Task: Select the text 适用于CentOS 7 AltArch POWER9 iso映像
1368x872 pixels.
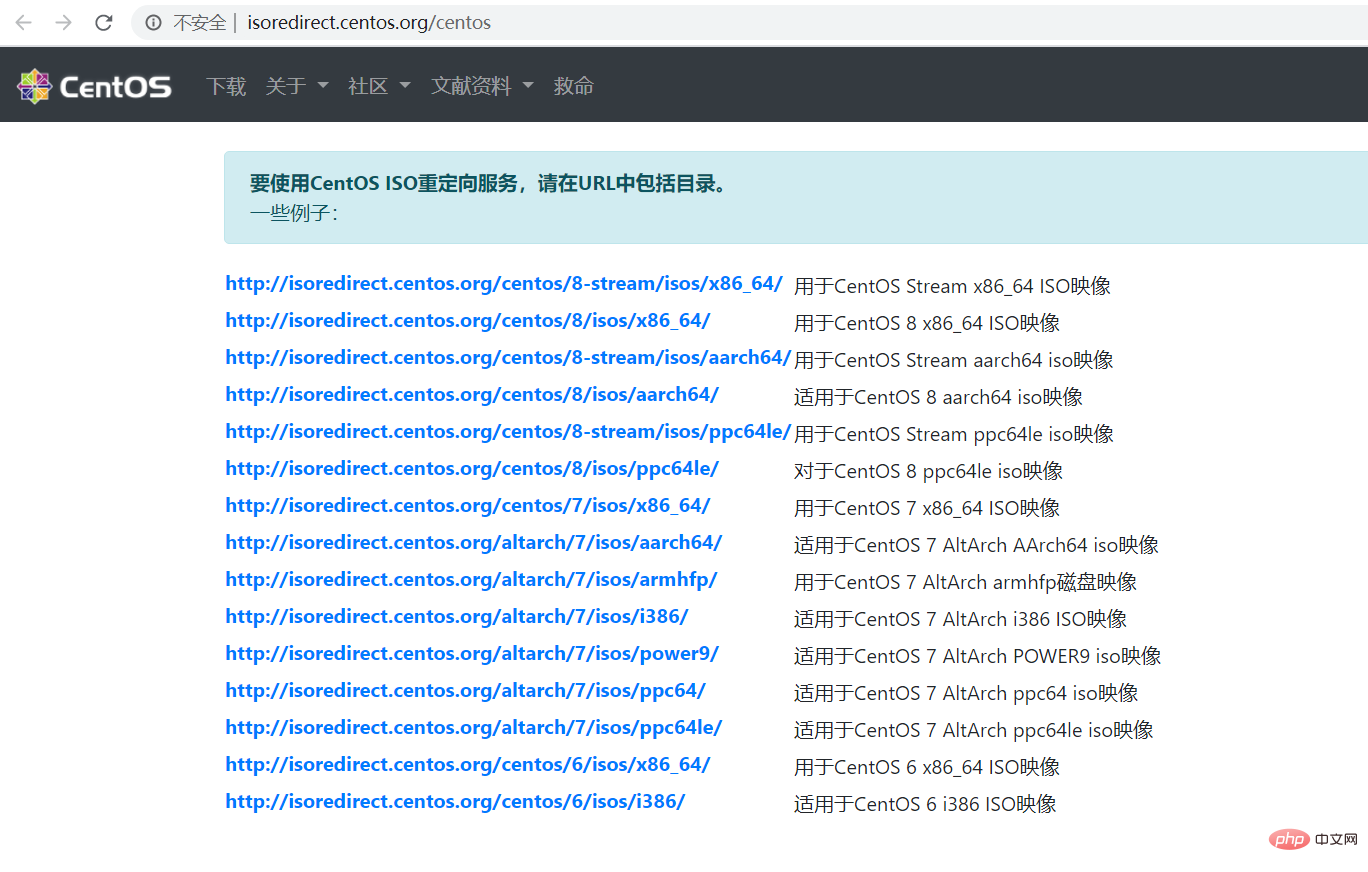Action: pos(977,656)
